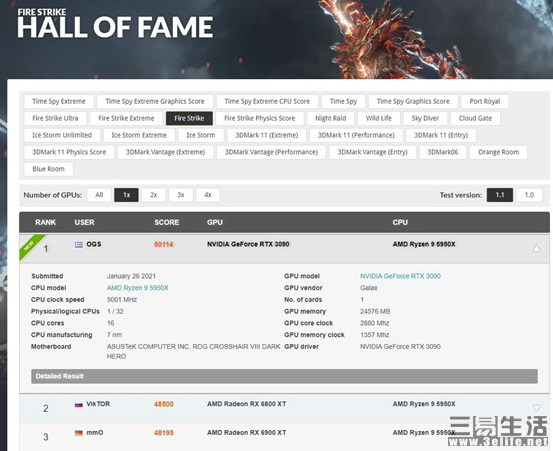Switch to Wild Life benchmark
The width and height of the screenshot is (553, 451).
(x=379, y=118)
